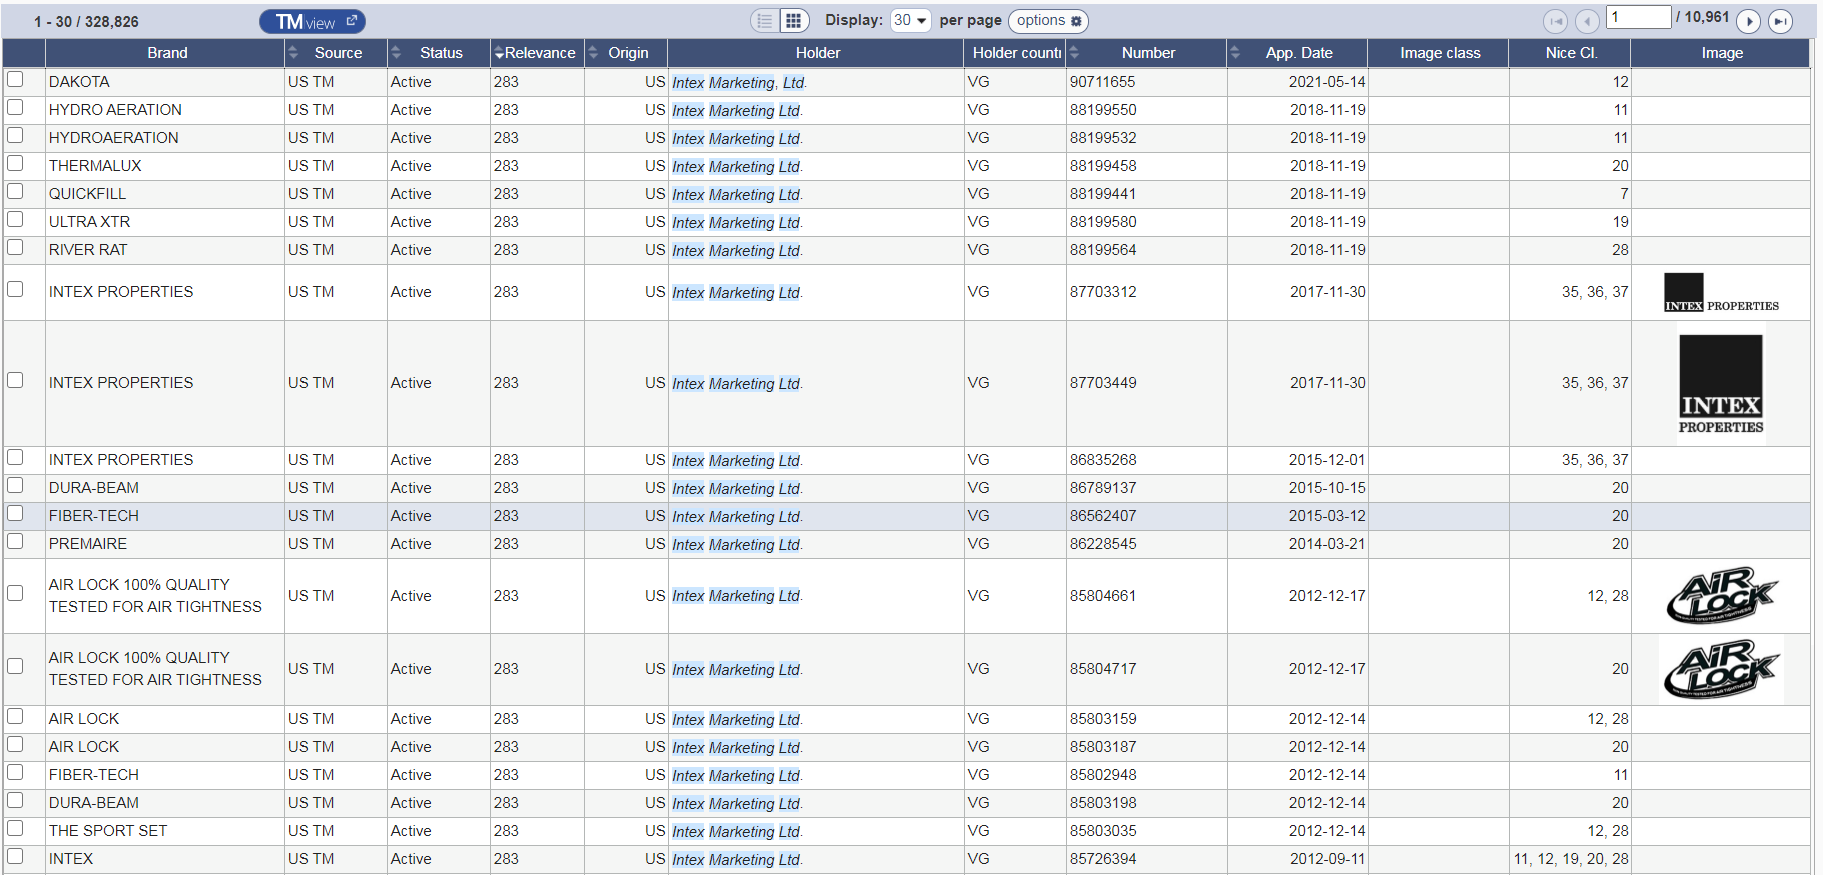Go to the previous results page

[1587, 21]
